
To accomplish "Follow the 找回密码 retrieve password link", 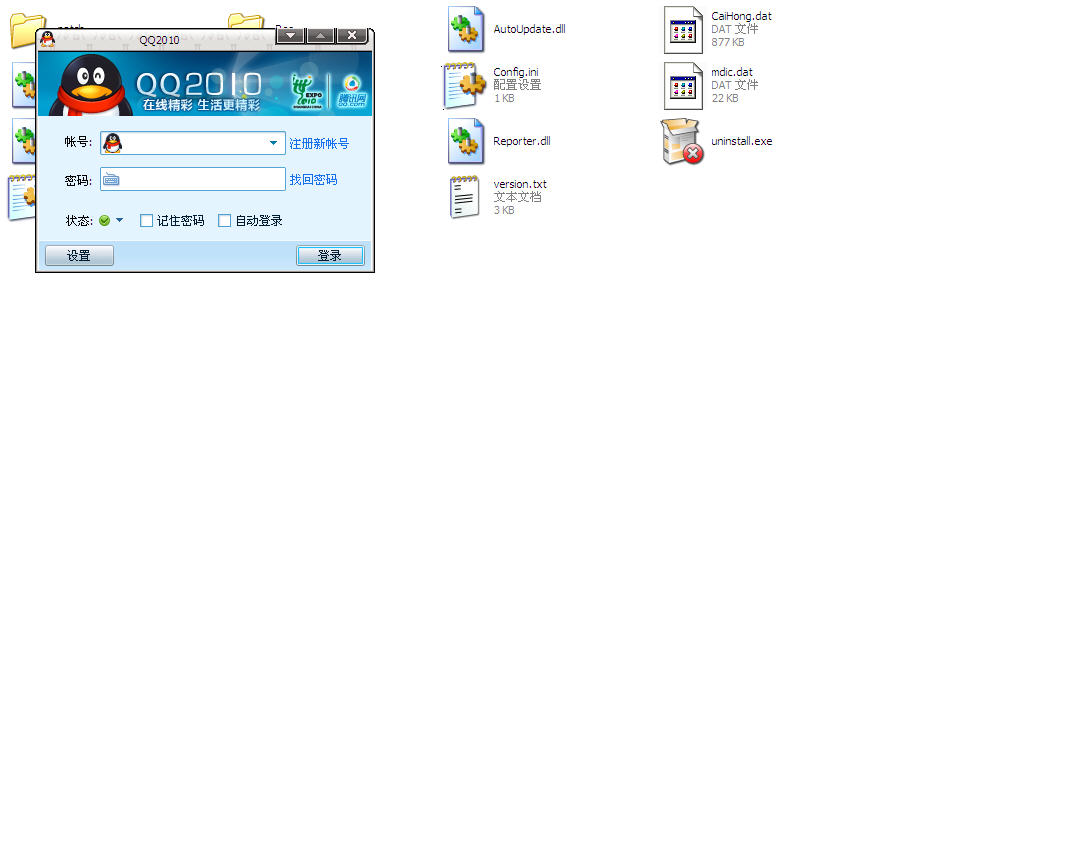I will pos(313,178).
